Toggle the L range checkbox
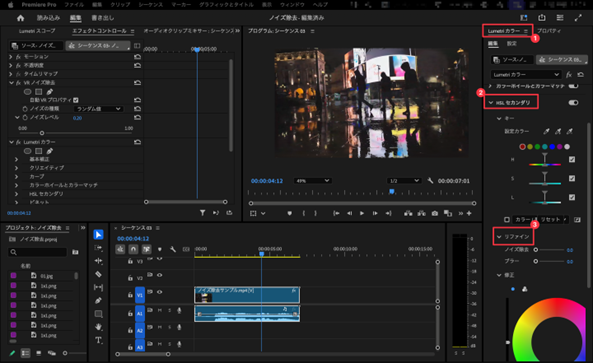593x363 pixels. [572, 197]
